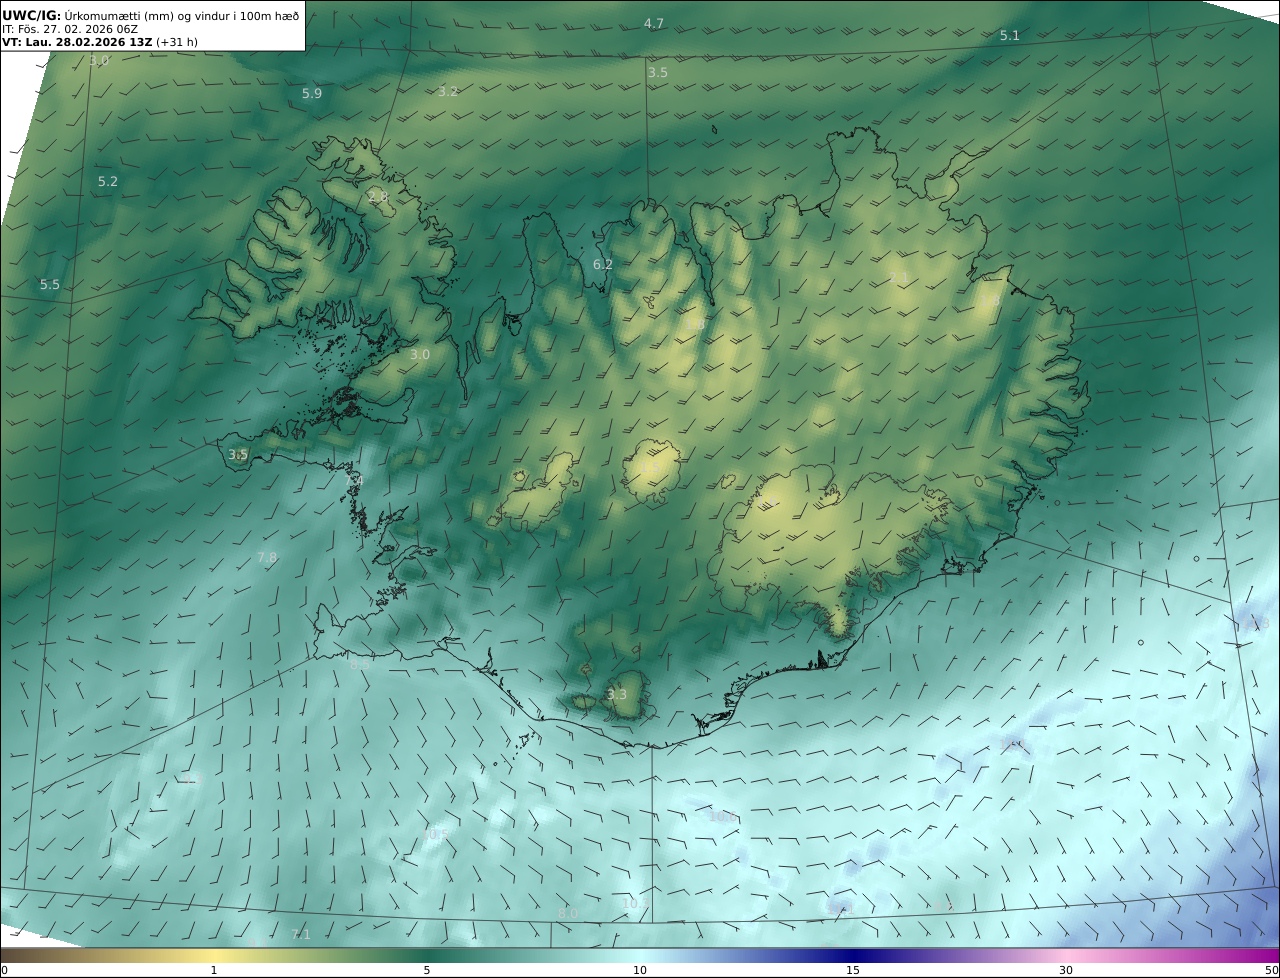
Task: Click the colorbar tick label '0'
Action: [x=4, y=970]
